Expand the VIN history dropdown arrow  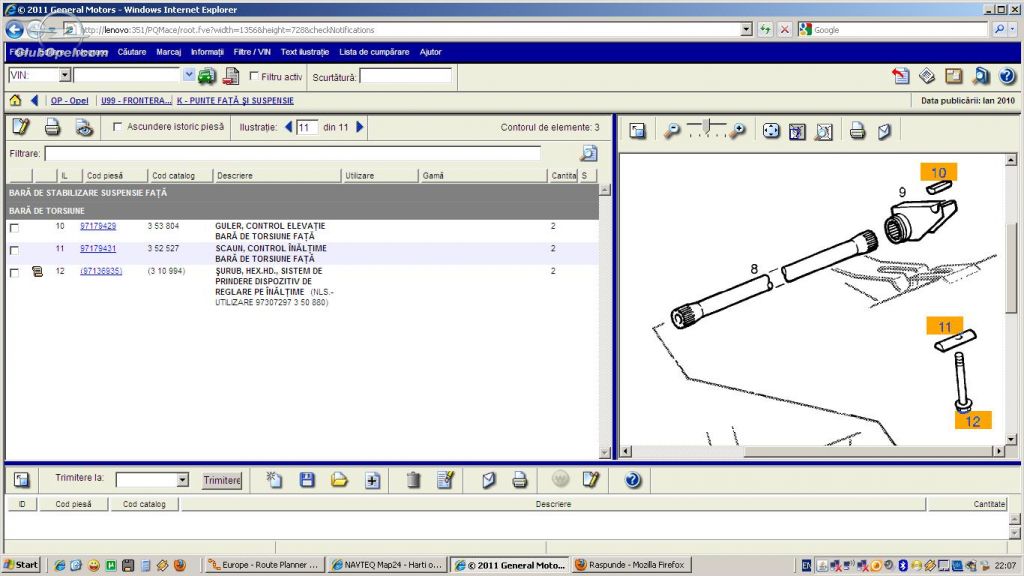coord(189,75)
